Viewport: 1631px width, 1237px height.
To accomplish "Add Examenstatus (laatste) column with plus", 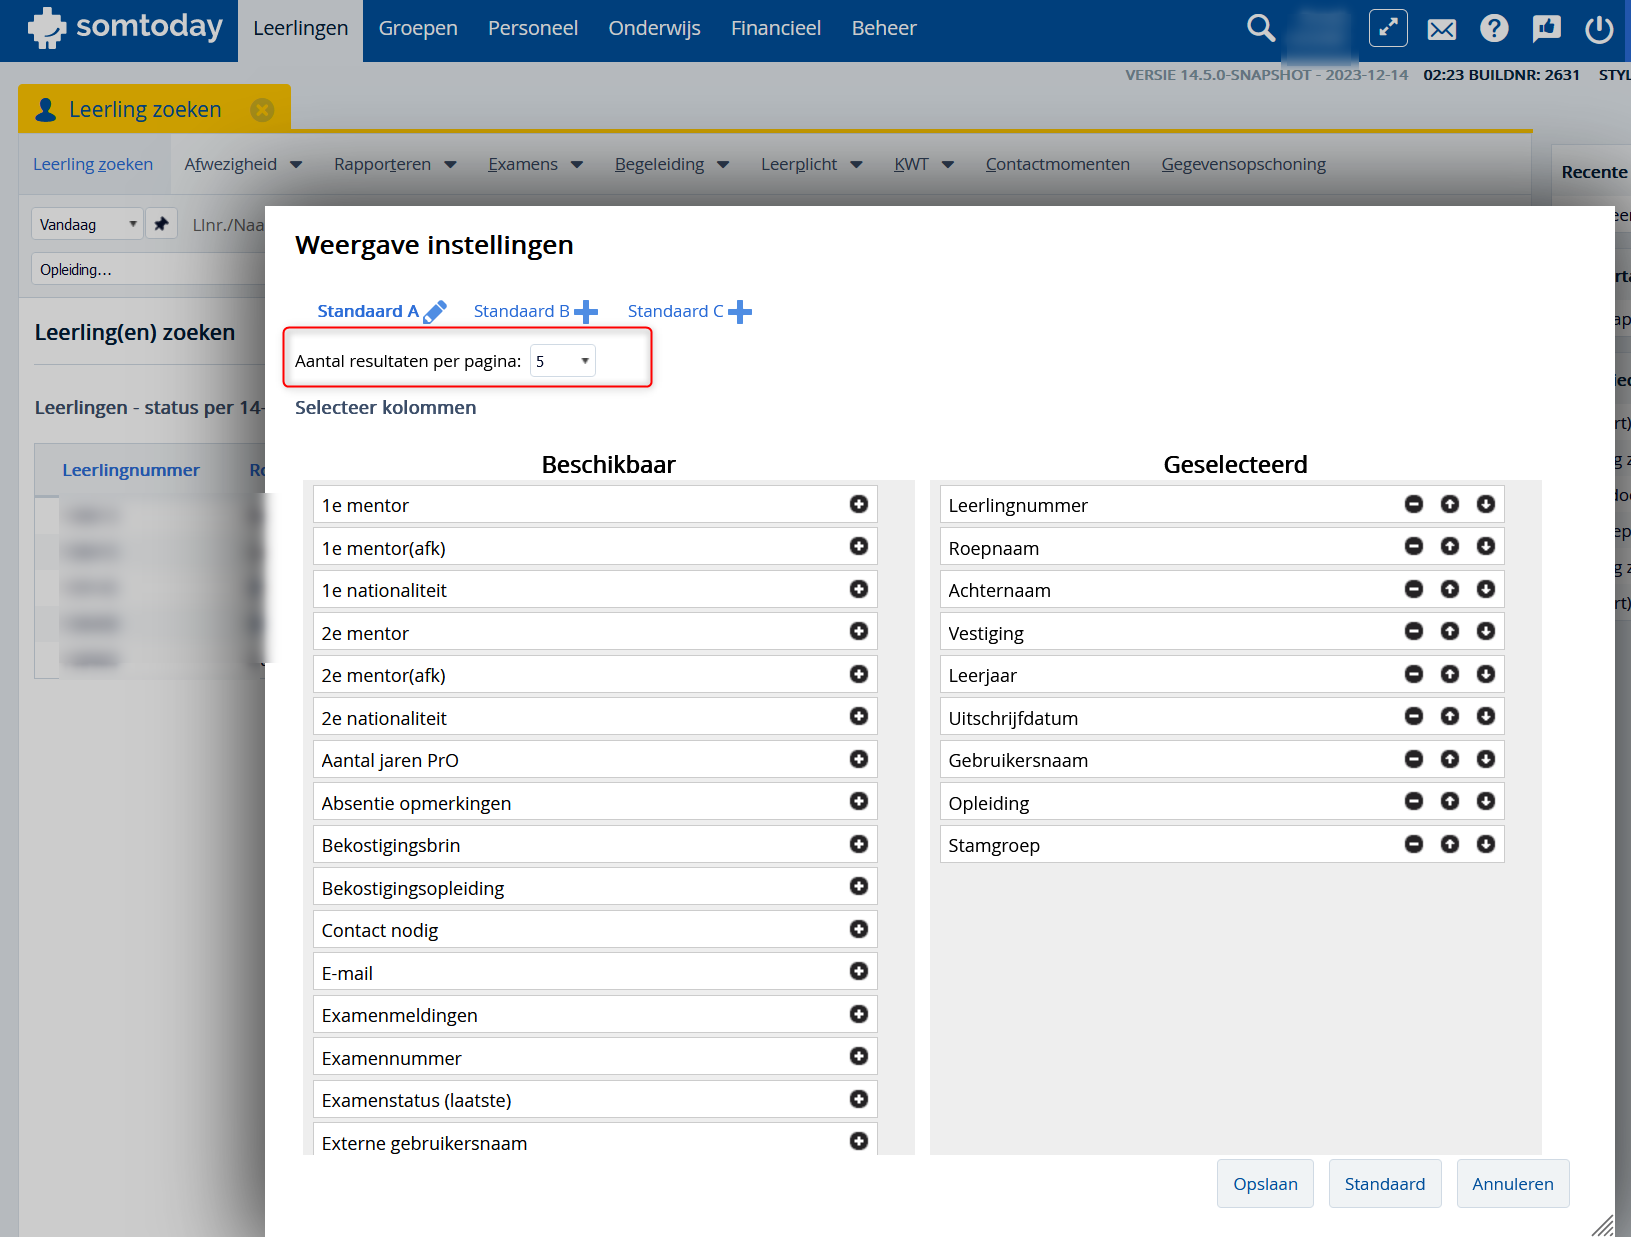I will click(x=858, y=1099).
